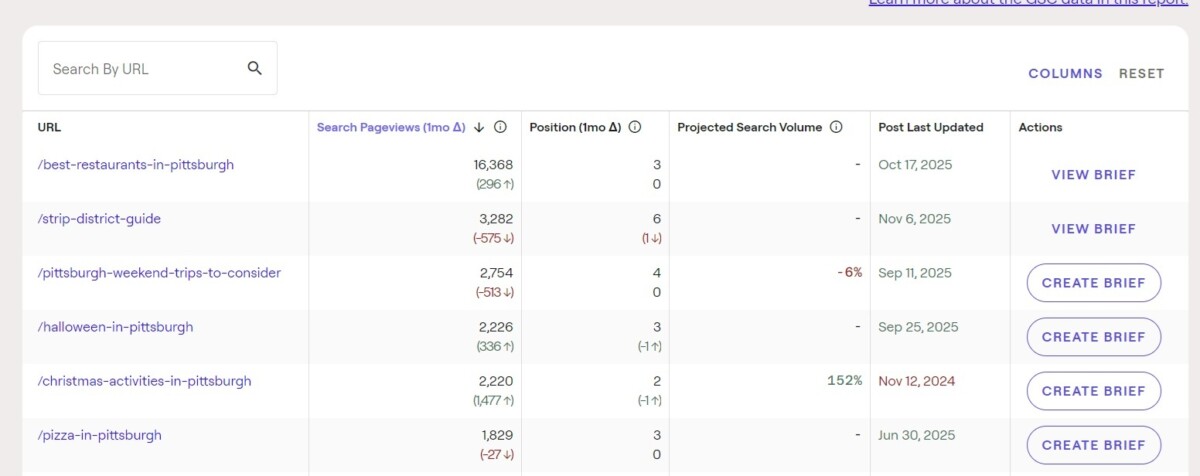View brief for strip-district-guide
This screenshot has height=476, width=1200.
point(1093,229)
